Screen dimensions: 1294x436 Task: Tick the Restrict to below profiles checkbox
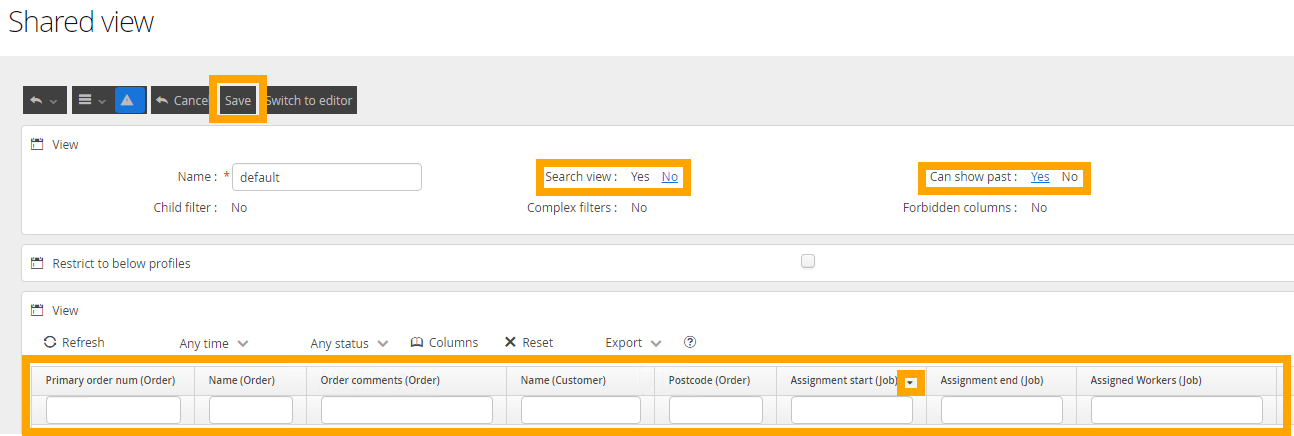tap(808, 262)
